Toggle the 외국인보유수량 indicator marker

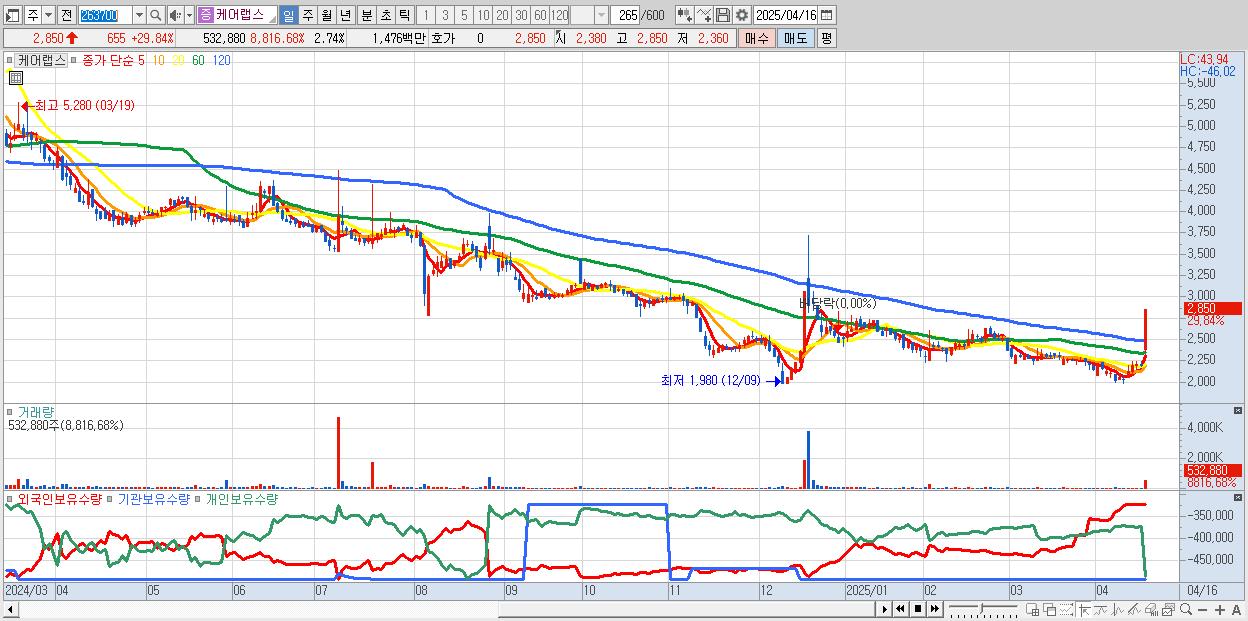point(9,498)
